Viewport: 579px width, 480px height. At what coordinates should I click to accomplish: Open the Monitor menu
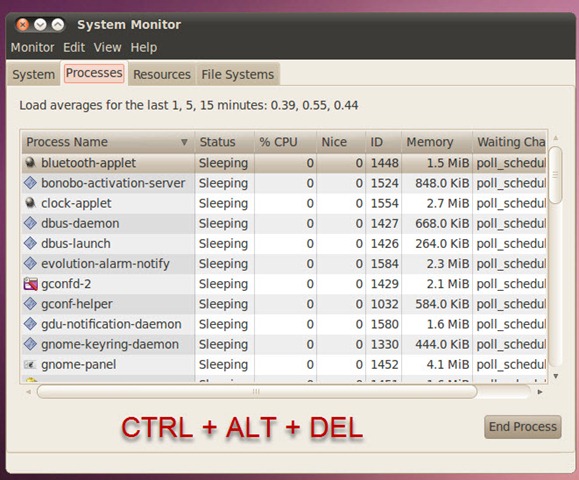[x=32, y=47]
